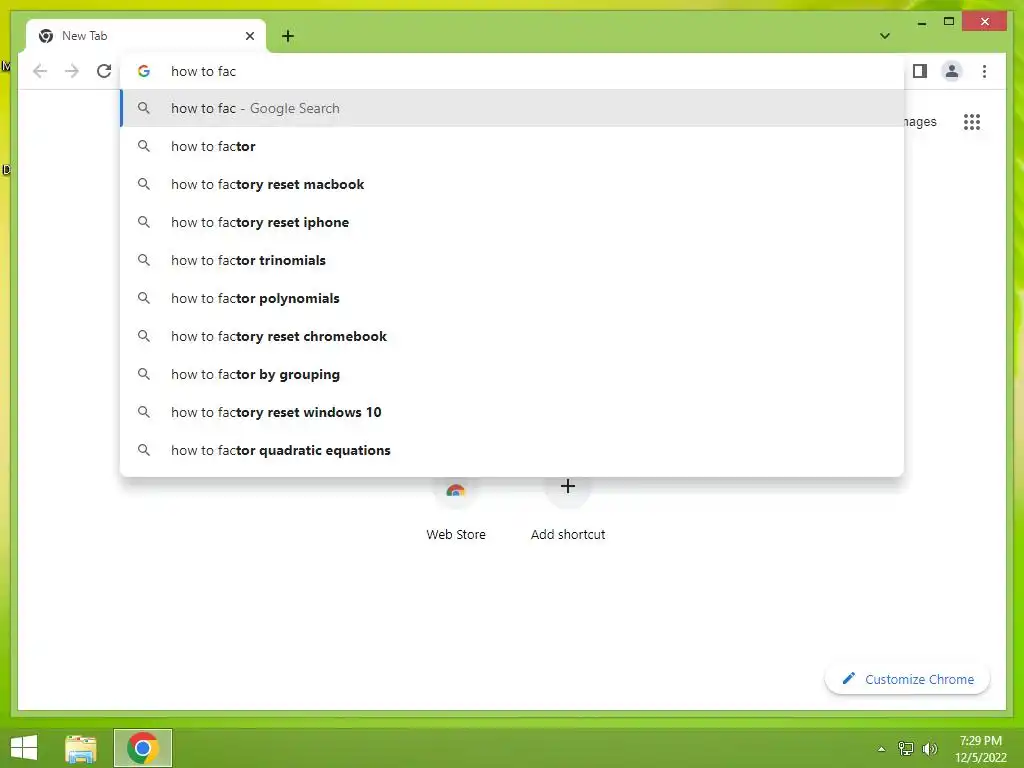
Task: Click the Chrome icon in the tab title
Action: pyautogui.click(x=46, y=36)
